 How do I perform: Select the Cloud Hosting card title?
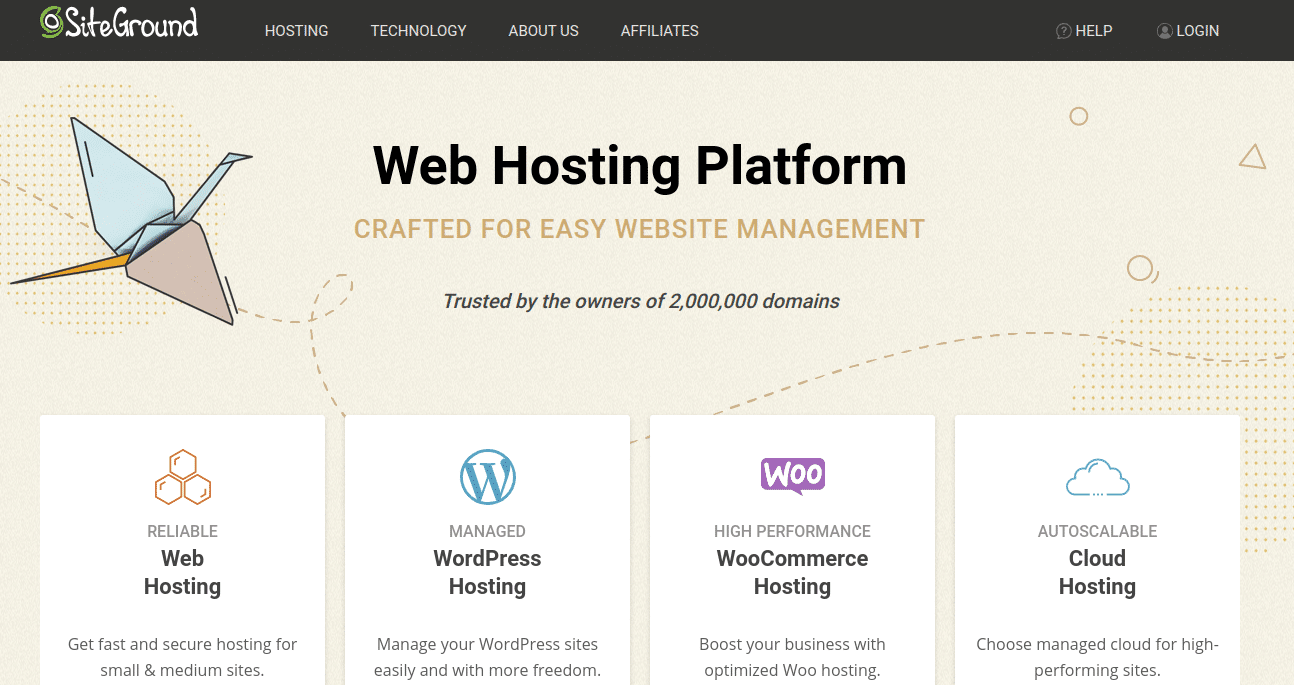pos(1097,572)
